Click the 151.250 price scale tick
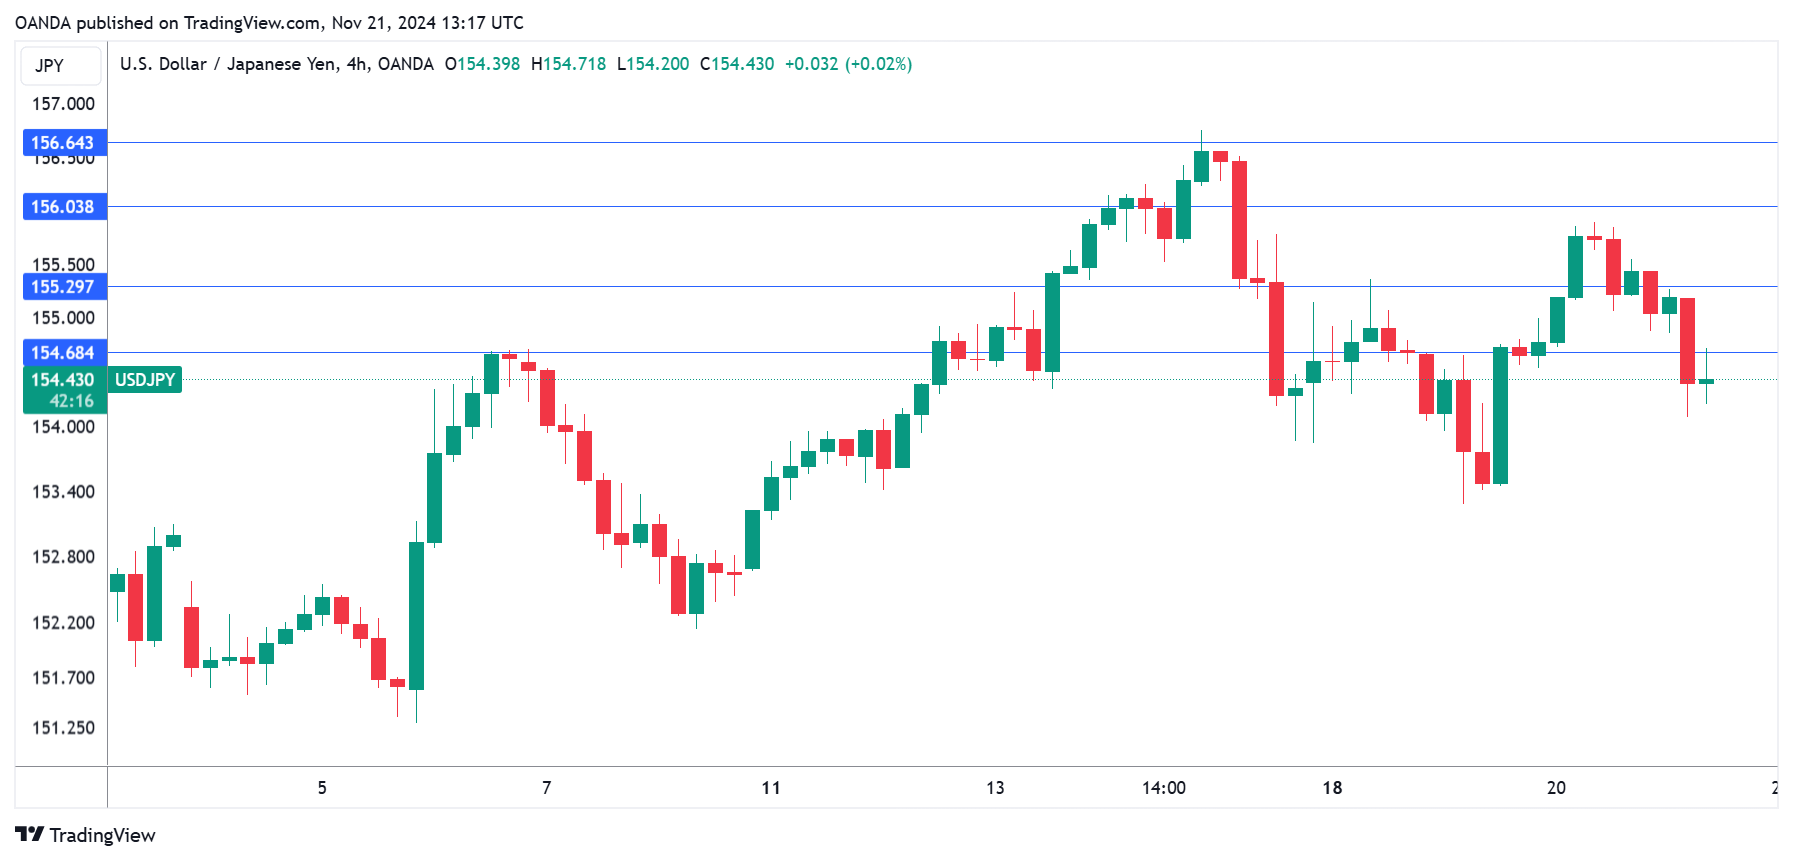This screenshot has height=861, width=1793. [x=63, y=728]
